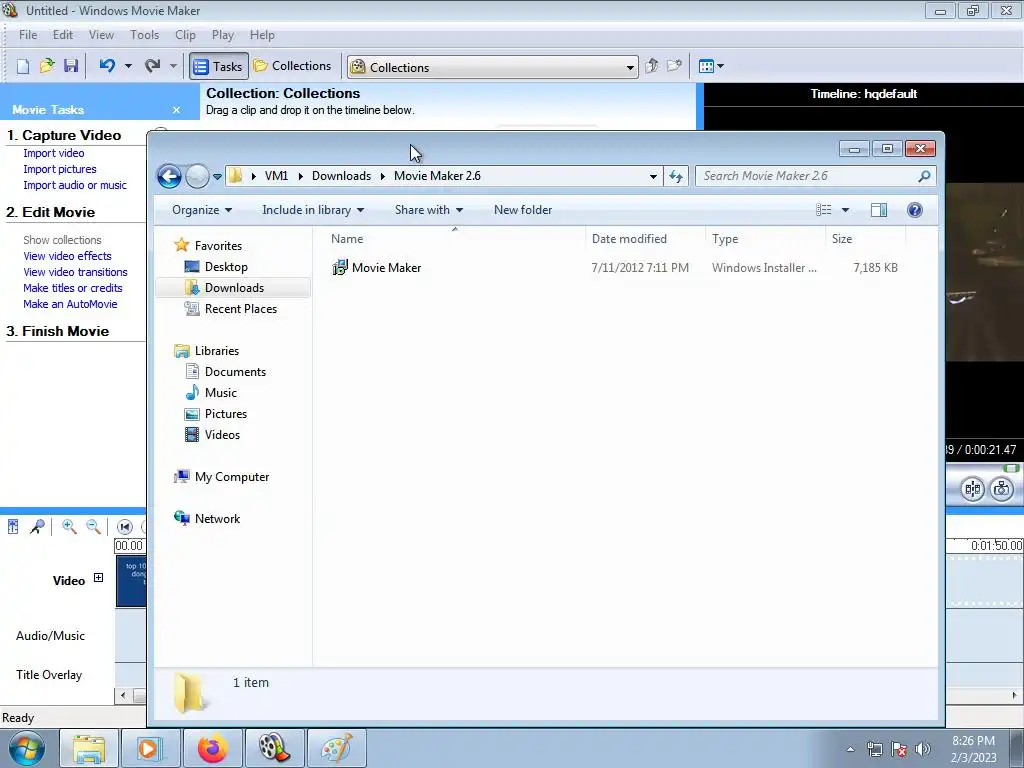The image size is (1024, 768).
Task: Take picture from preview button
Action: [x=1001, y=489]
